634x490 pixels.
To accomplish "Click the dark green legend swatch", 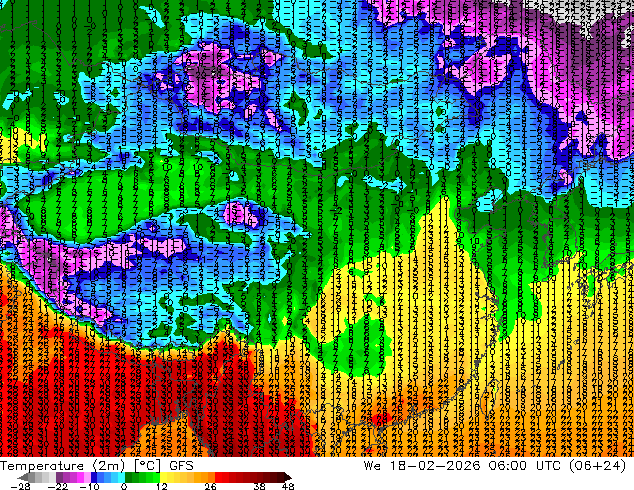I will [129, 477].
